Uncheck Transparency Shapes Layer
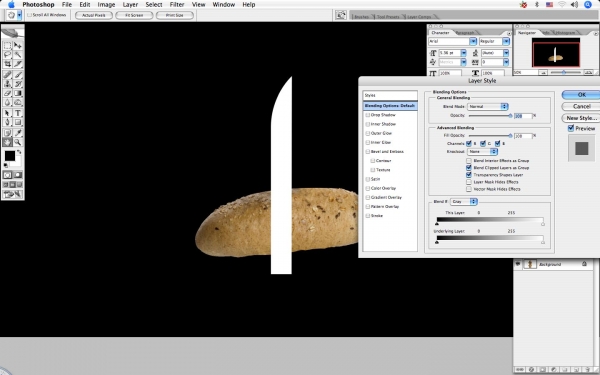The height and width of the screenshot is (375, 600). tap(469, 175)
